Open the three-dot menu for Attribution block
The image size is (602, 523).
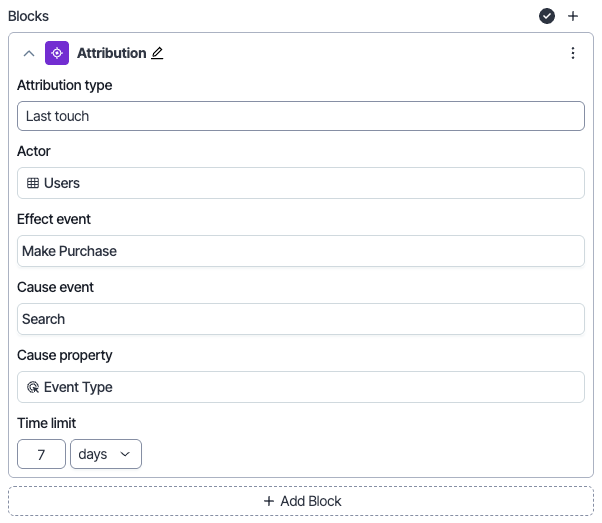(x=572, y=53)
